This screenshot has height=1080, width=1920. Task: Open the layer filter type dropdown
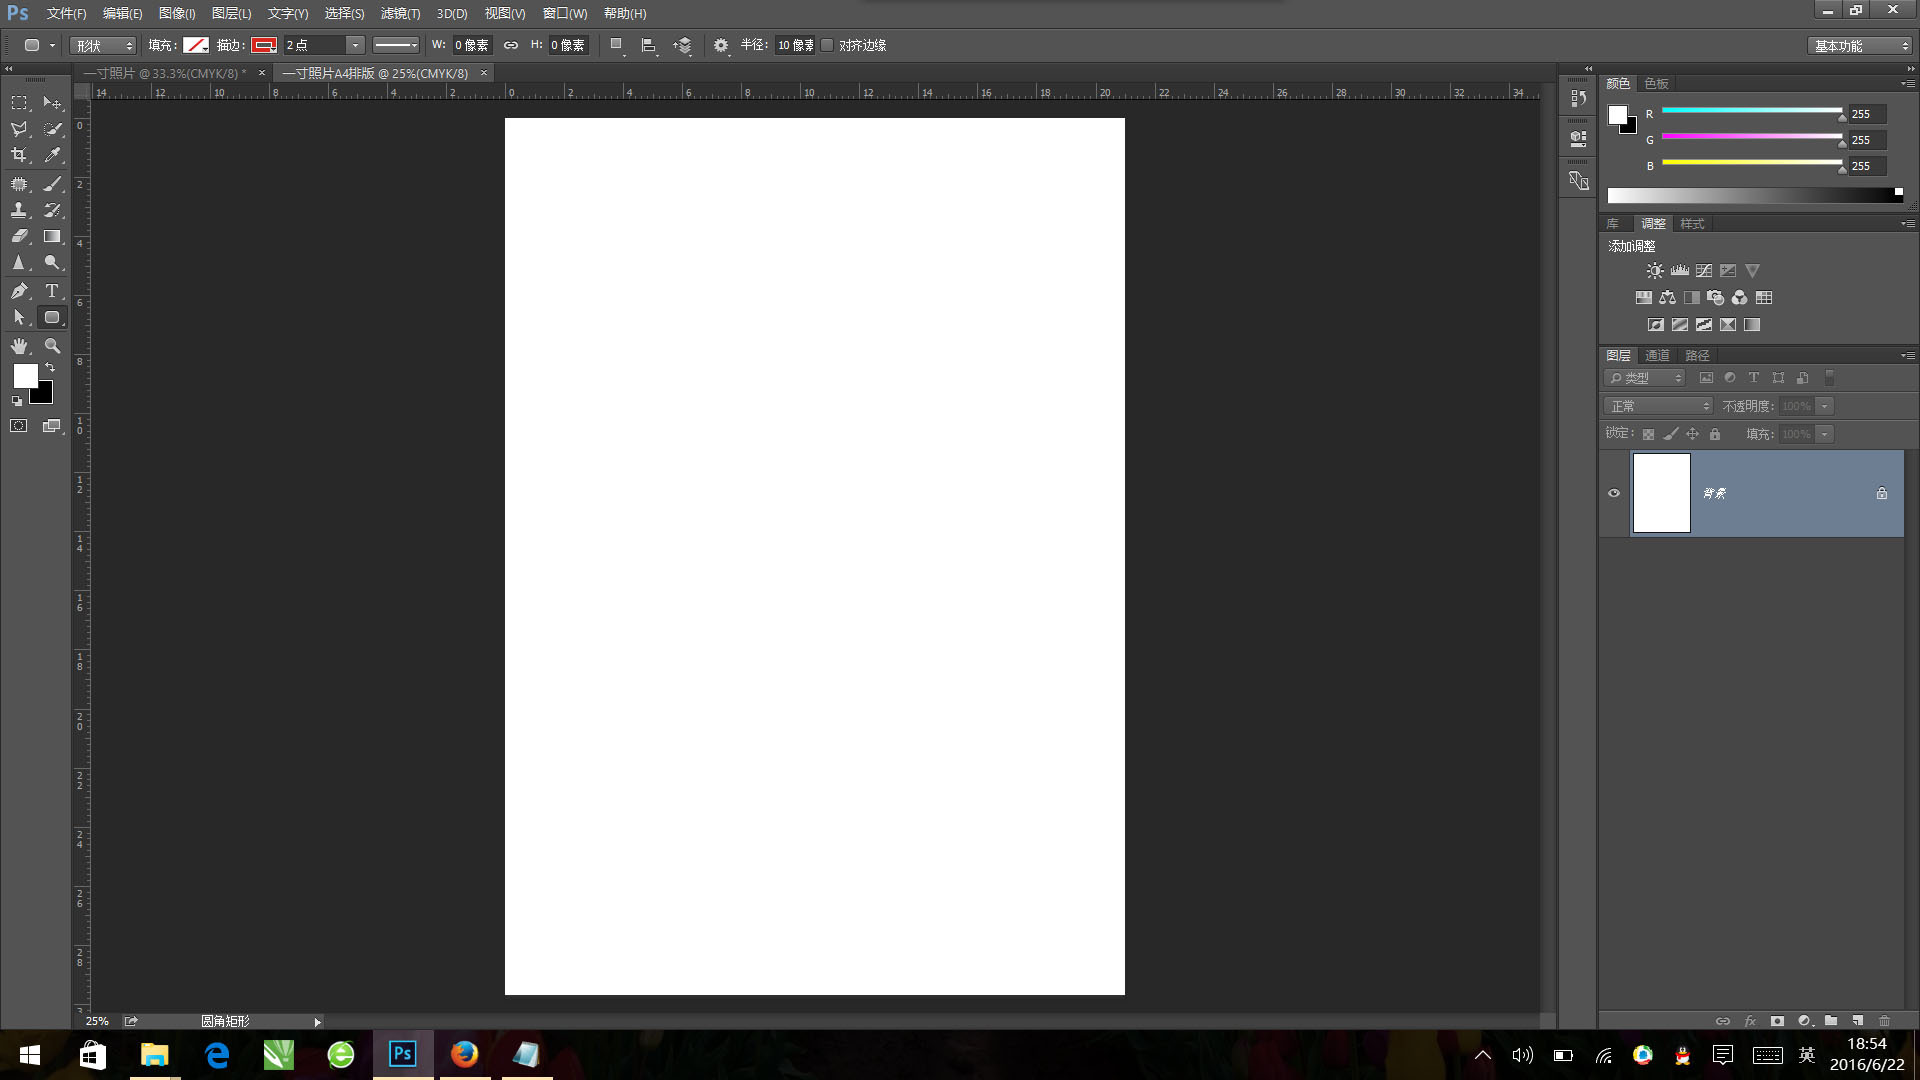point(1645,378)
